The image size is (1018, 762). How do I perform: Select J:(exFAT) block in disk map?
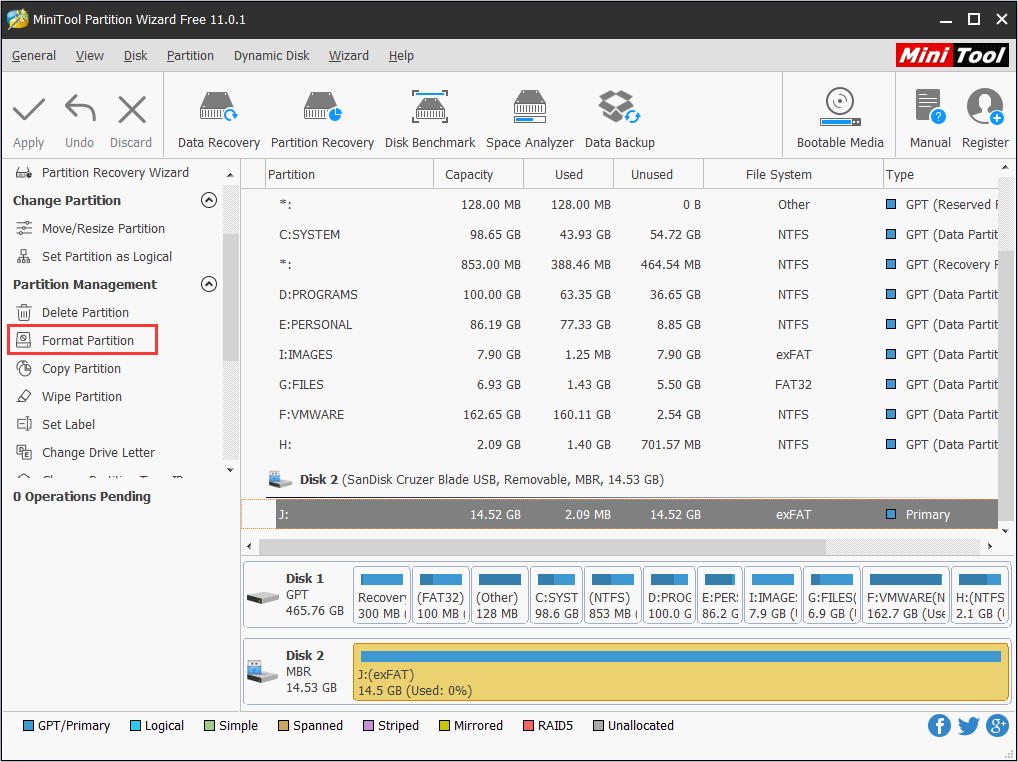(680, 672)
